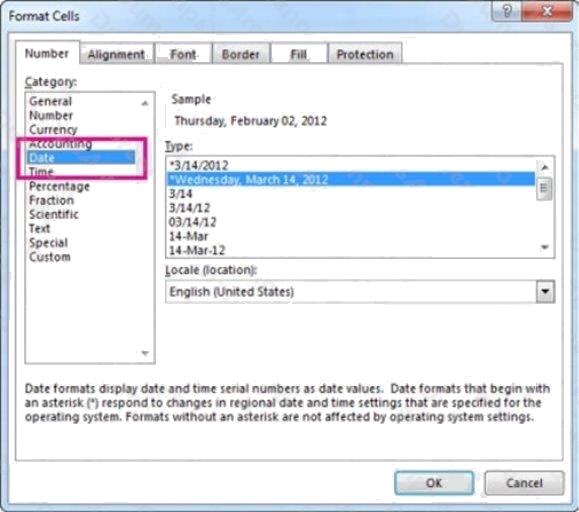Click the OK button
This screenshot has width=579, height=512.
click(434, 483)
